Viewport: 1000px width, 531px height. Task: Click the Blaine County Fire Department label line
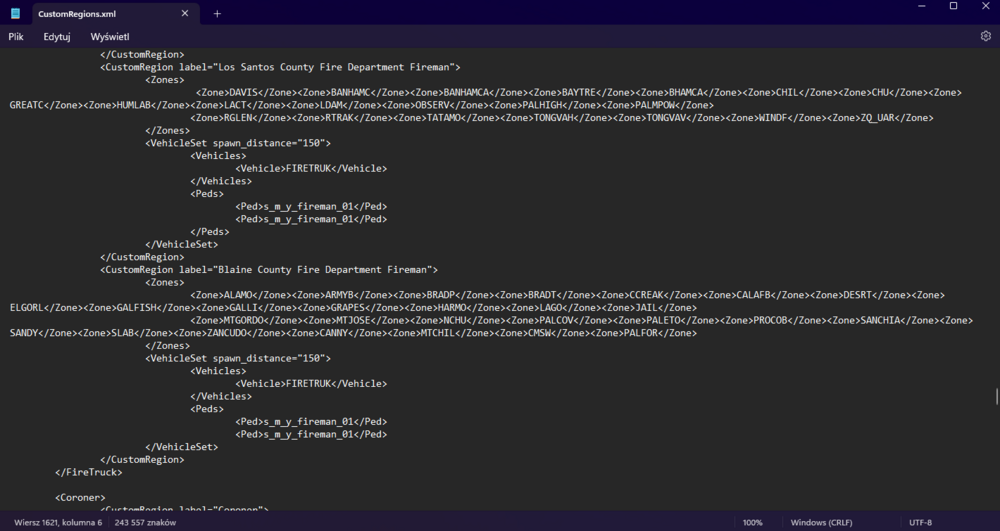268,270
